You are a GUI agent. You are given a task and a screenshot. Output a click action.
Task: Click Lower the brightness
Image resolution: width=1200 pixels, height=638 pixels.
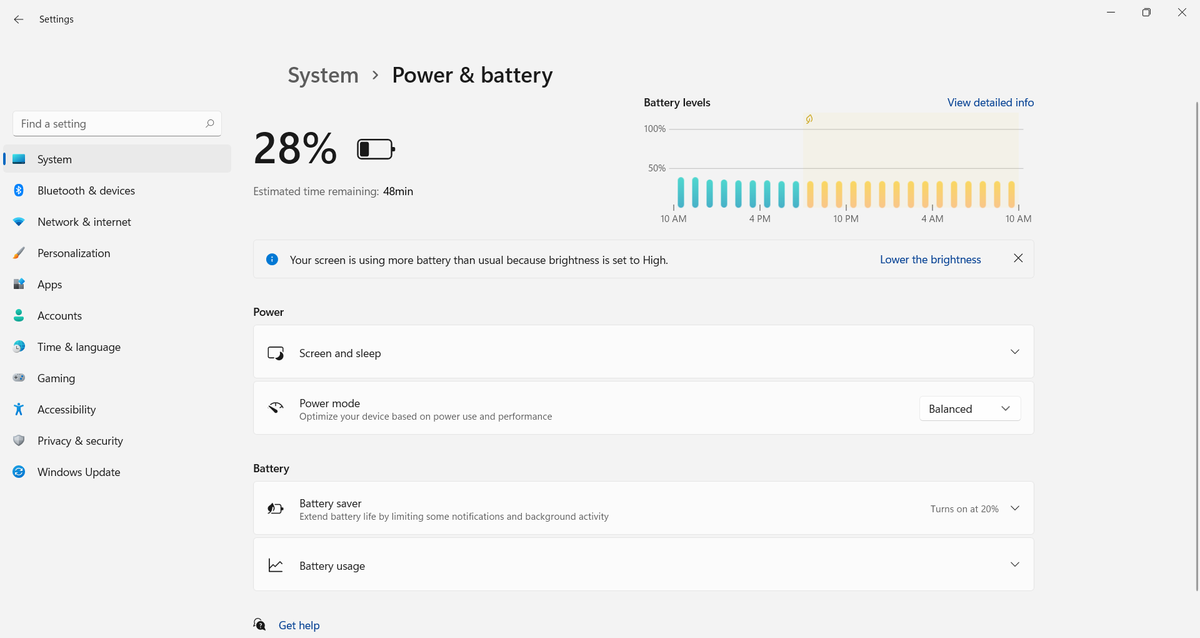(930, 259)
